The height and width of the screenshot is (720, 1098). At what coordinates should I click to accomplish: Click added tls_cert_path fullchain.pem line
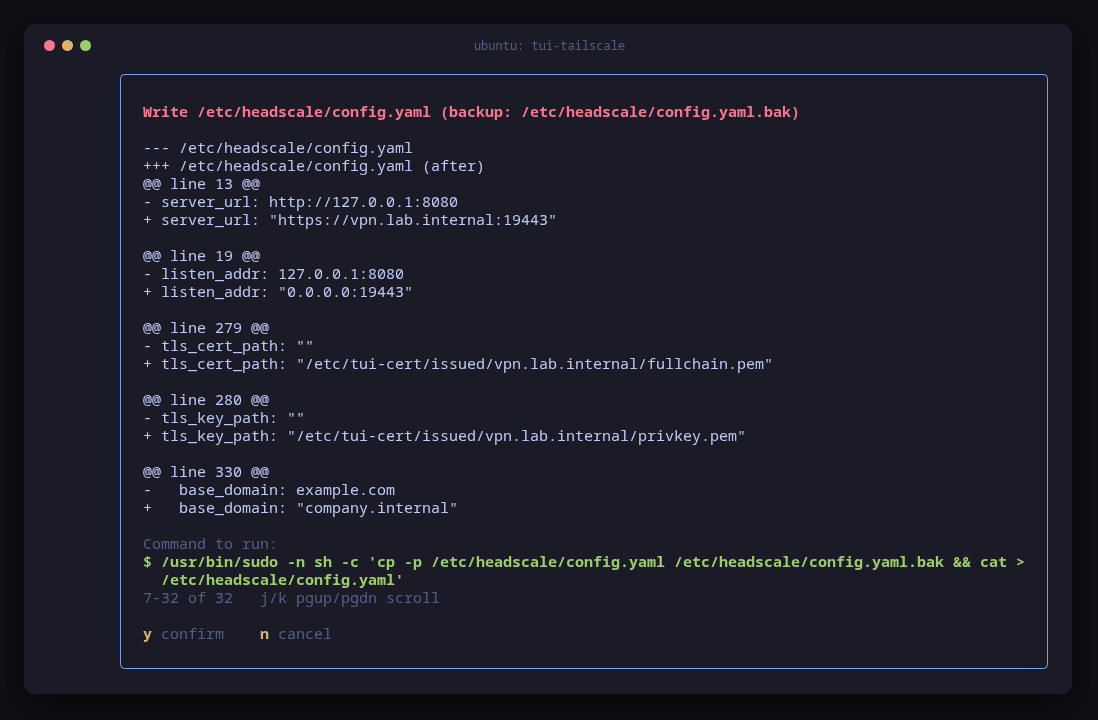tap(457, 364)
